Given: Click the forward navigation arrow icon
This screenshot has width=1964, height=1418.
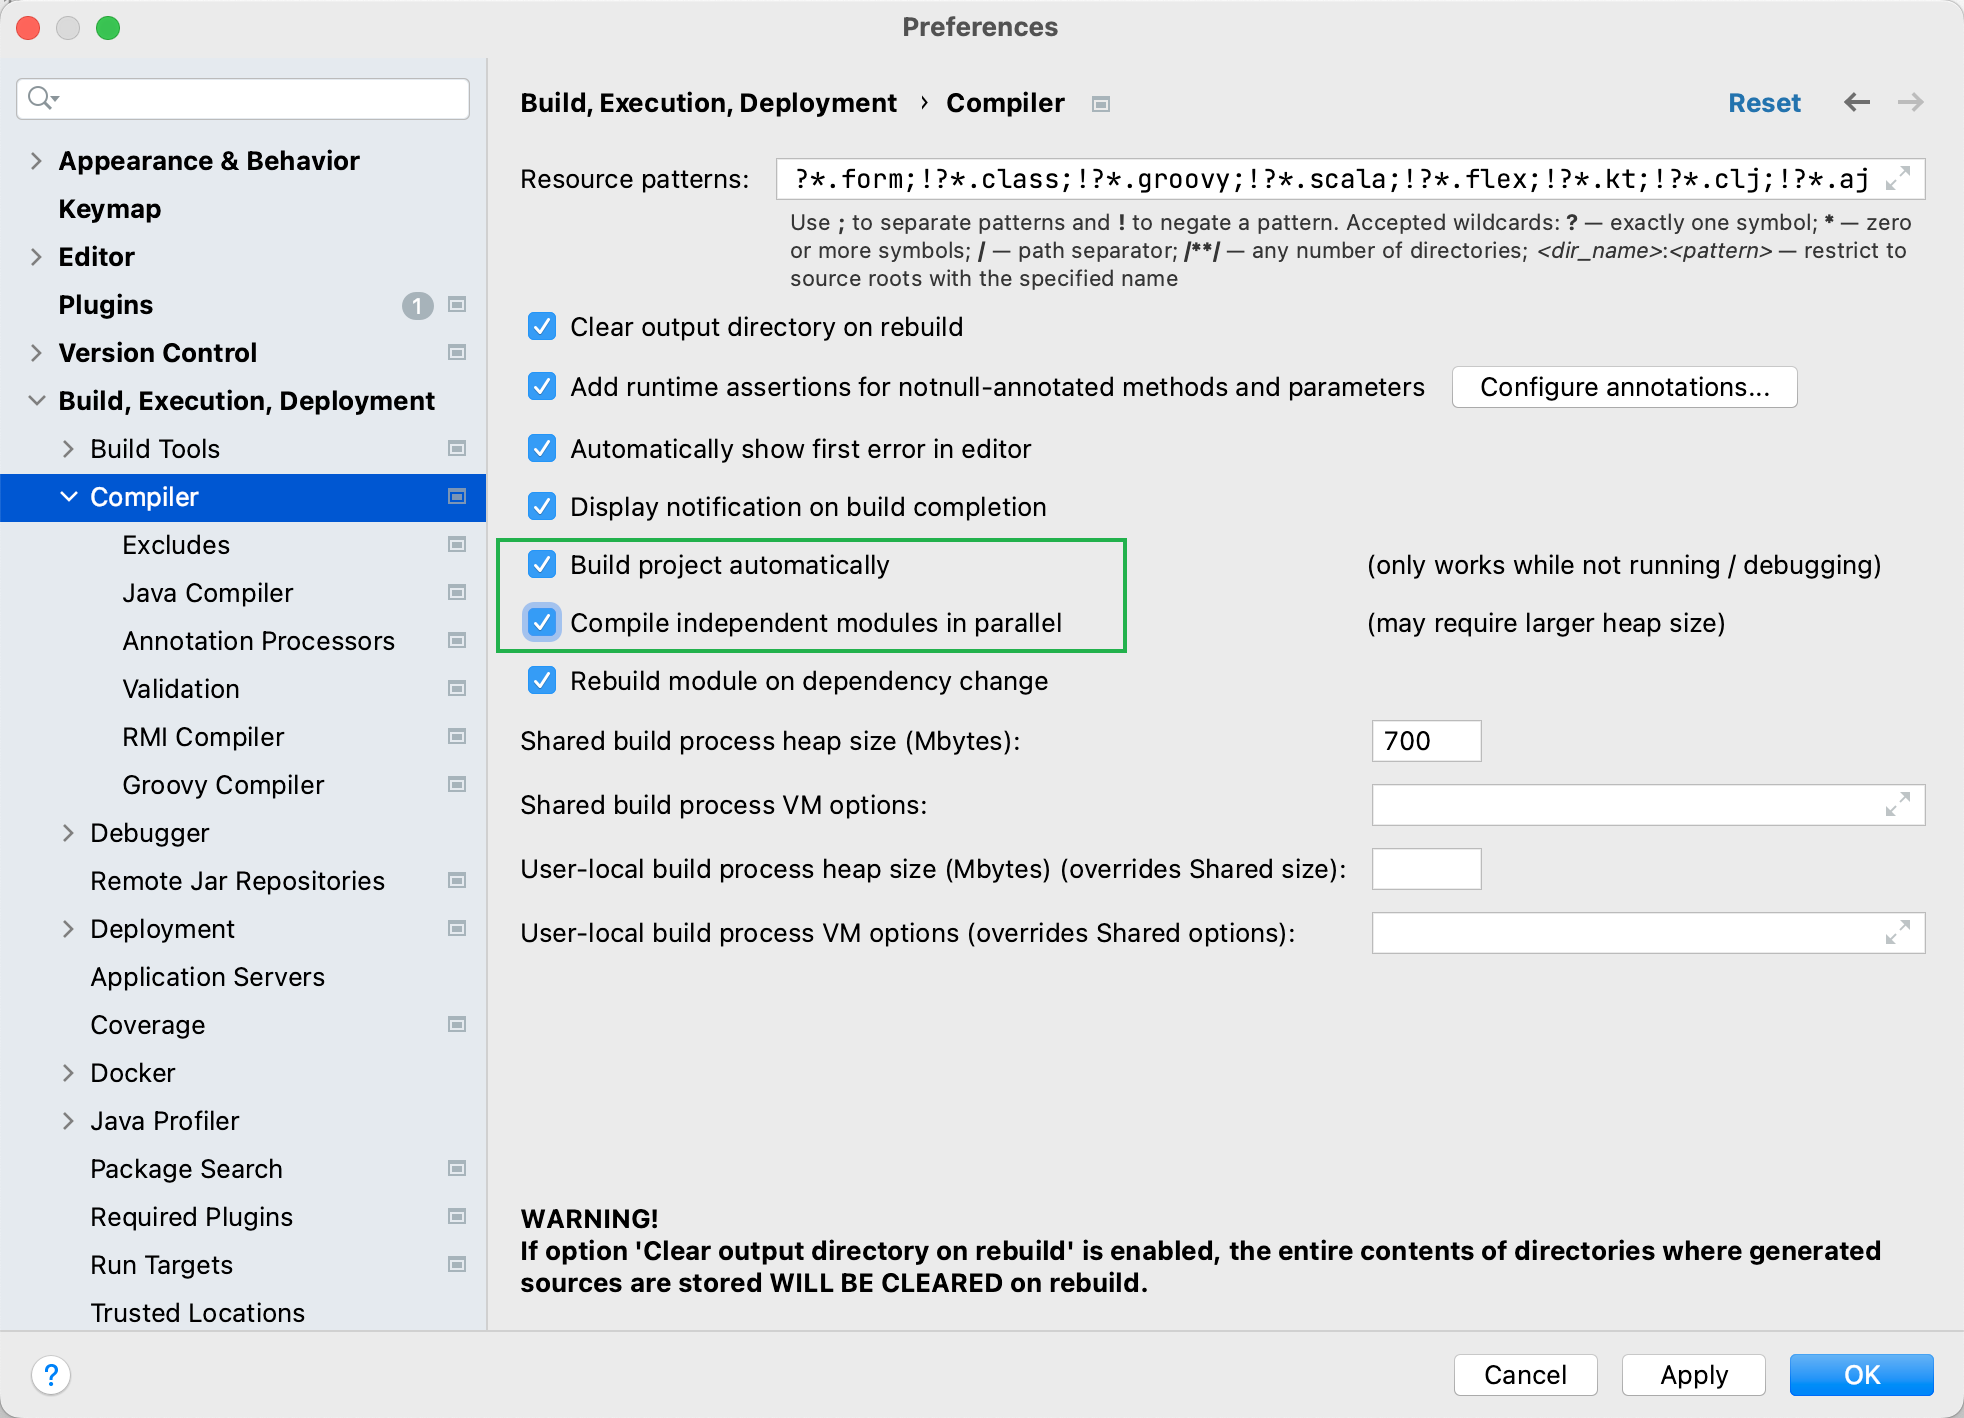Looking at the screenshot, I should (x=1910, y=102).
